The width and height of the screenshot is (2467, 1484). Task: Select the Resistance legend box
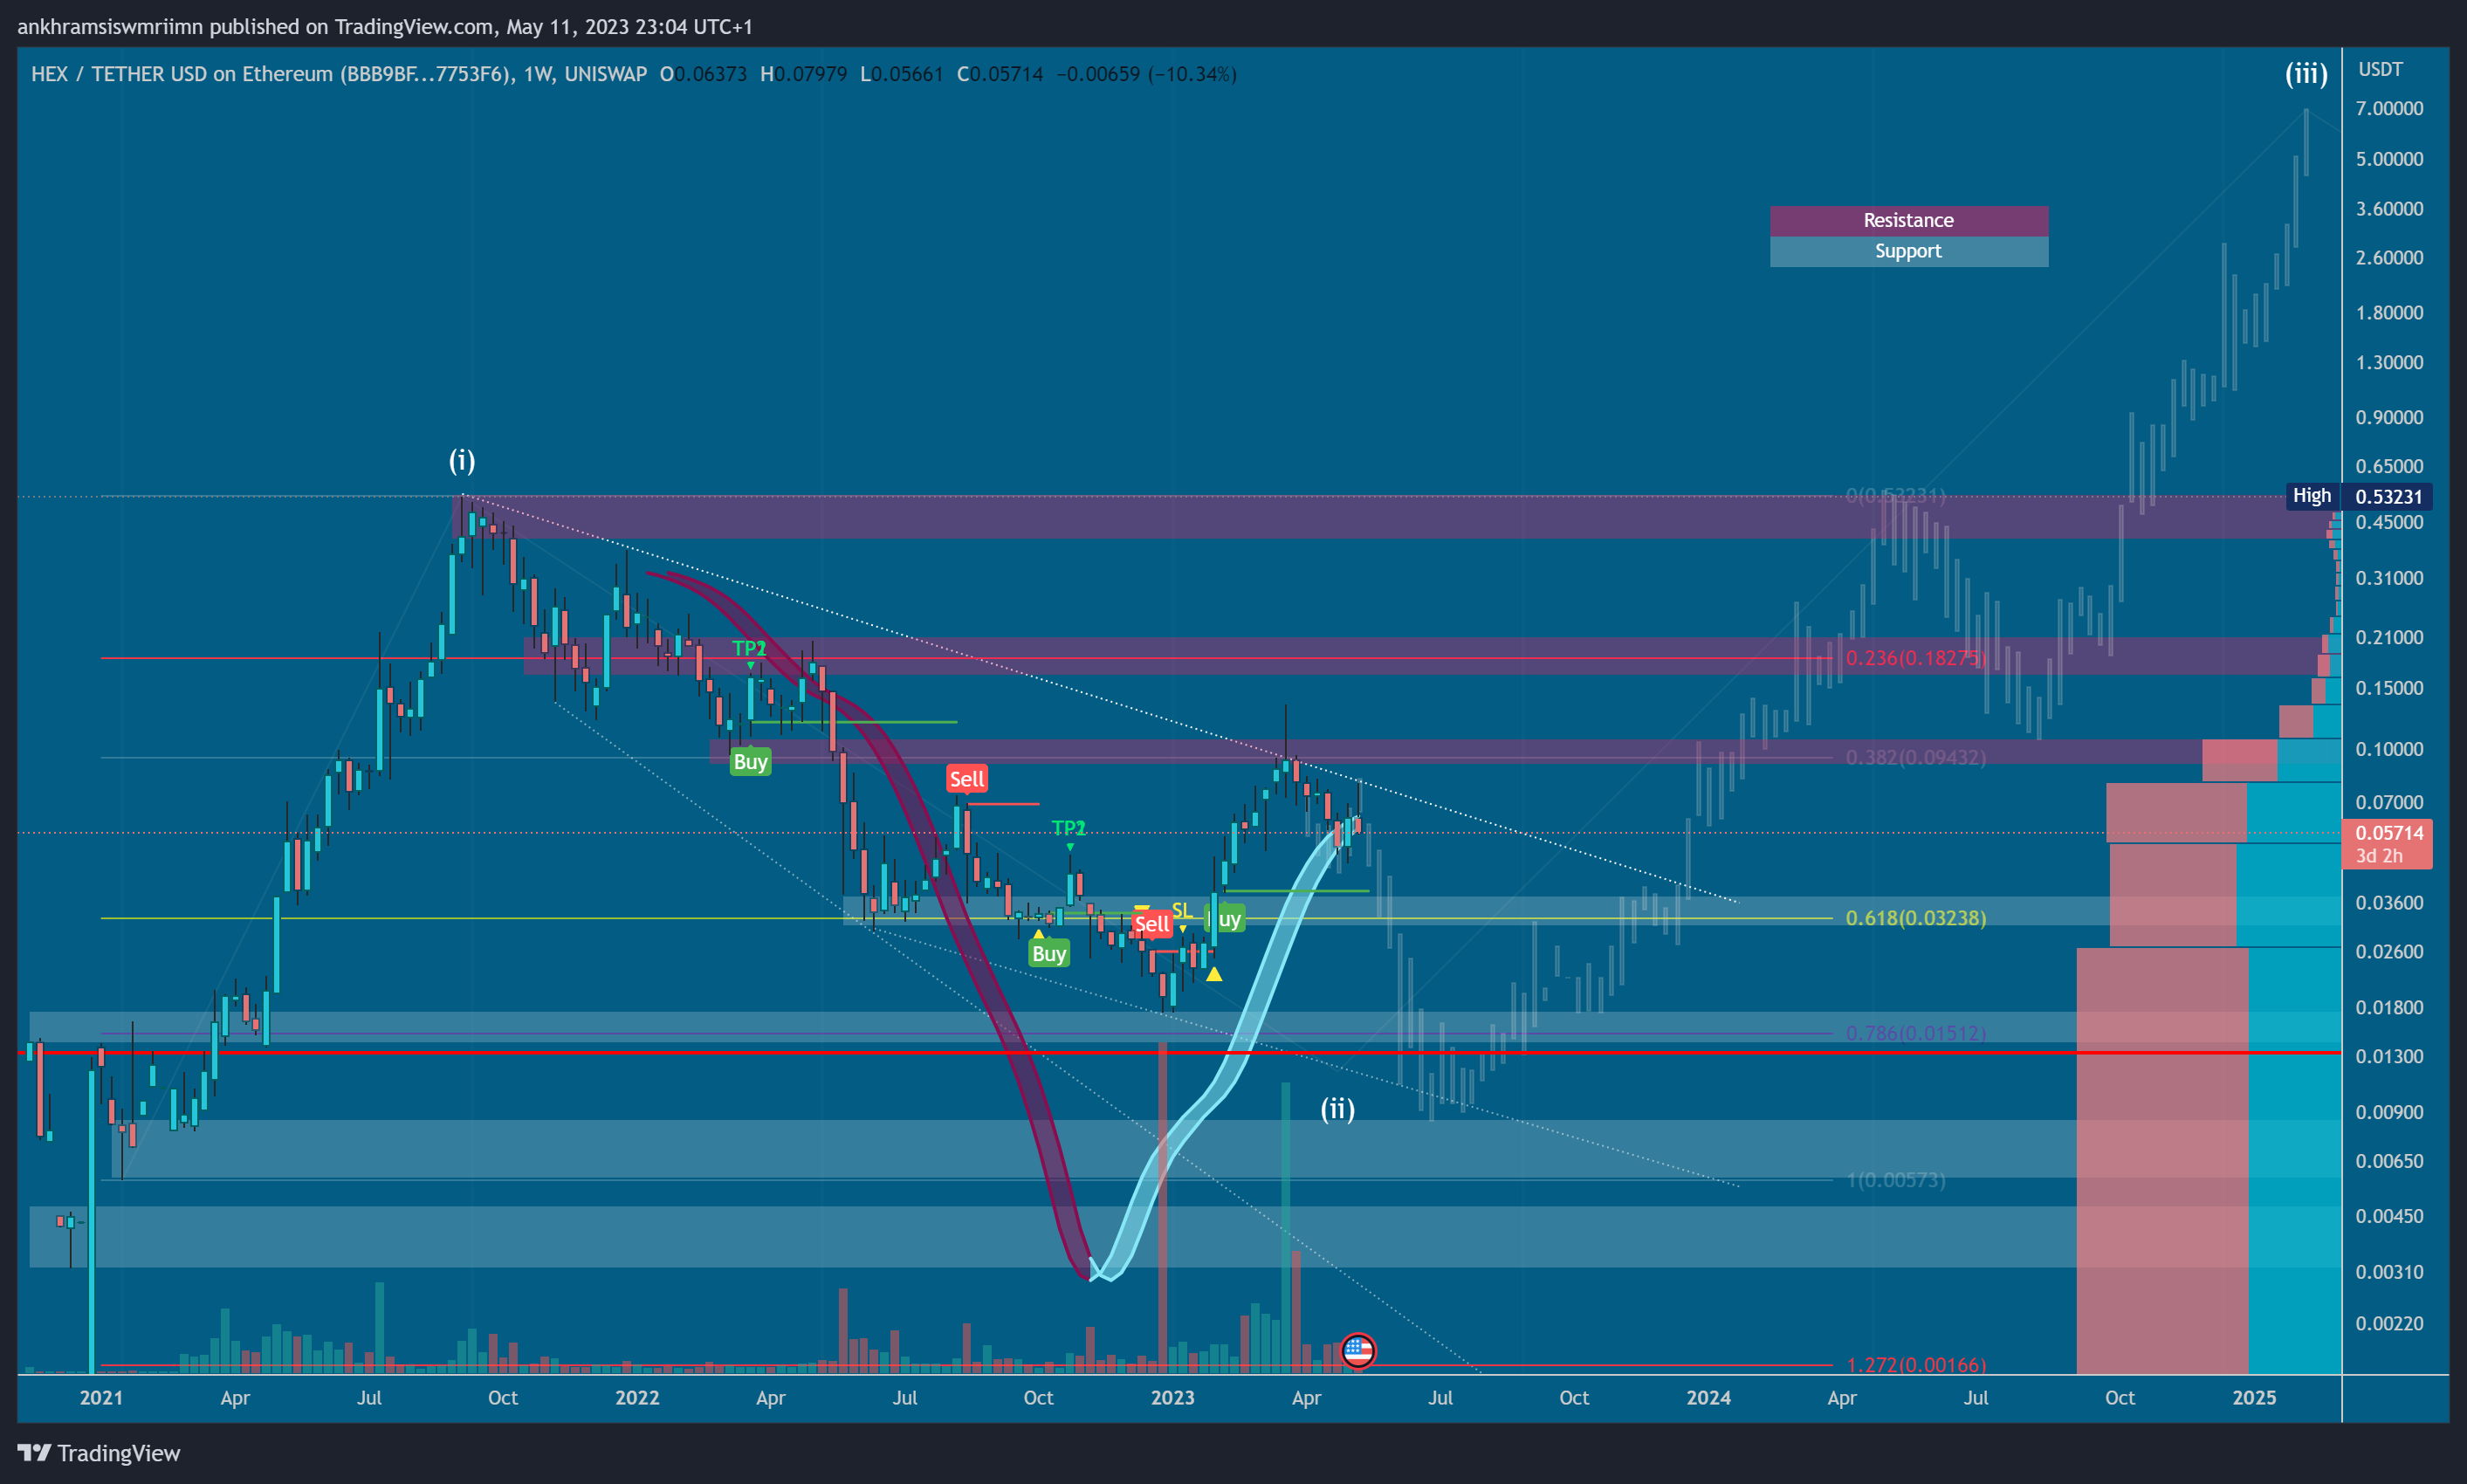pyautogui.click(x=1908, y=220)
